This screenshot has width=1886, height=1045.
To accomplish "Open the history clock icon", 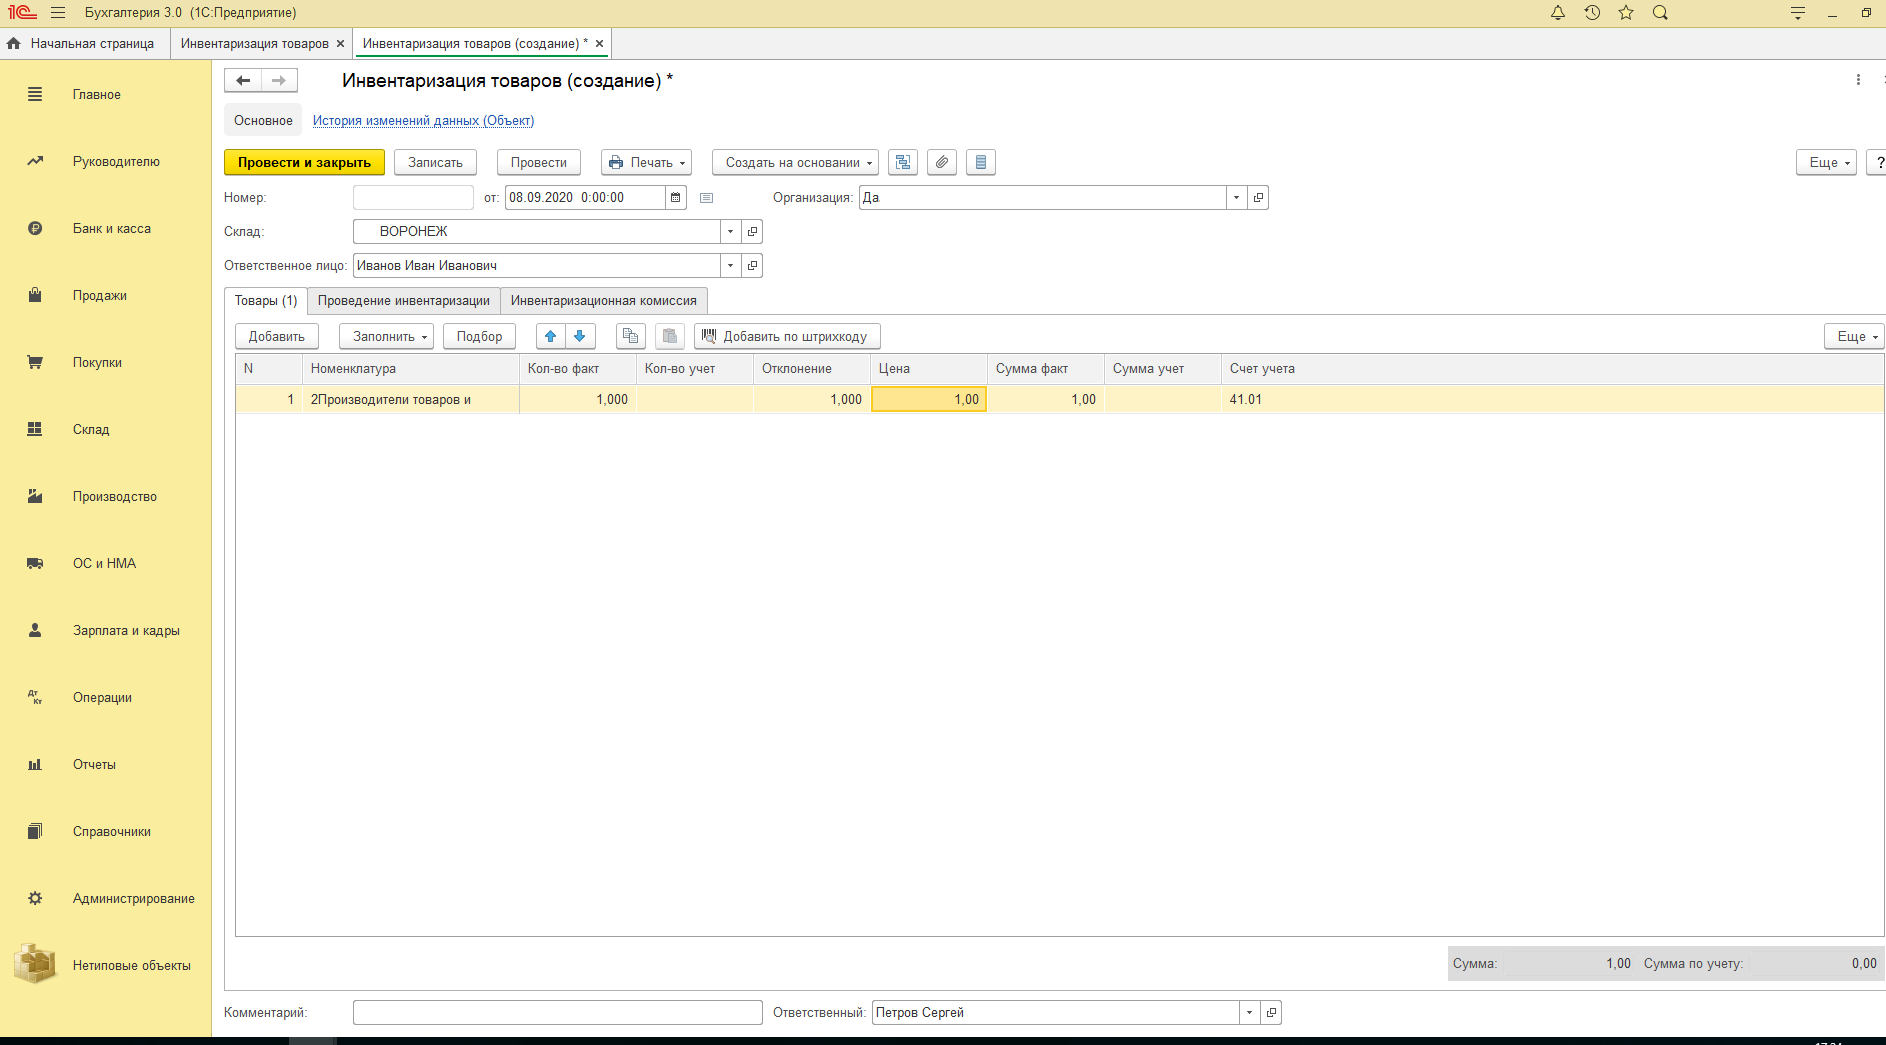I will tap(1592, 13).
